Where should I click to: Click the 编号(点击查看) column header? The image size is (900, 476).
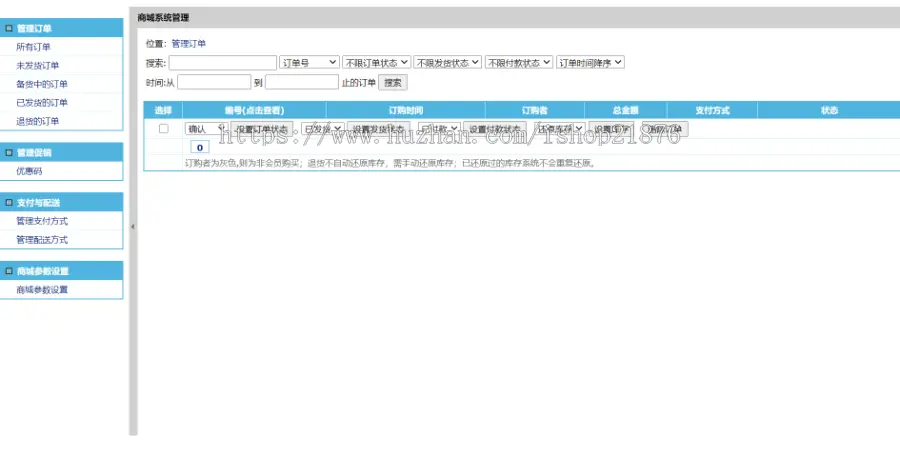pyautogui.click(x=254, y=110)
